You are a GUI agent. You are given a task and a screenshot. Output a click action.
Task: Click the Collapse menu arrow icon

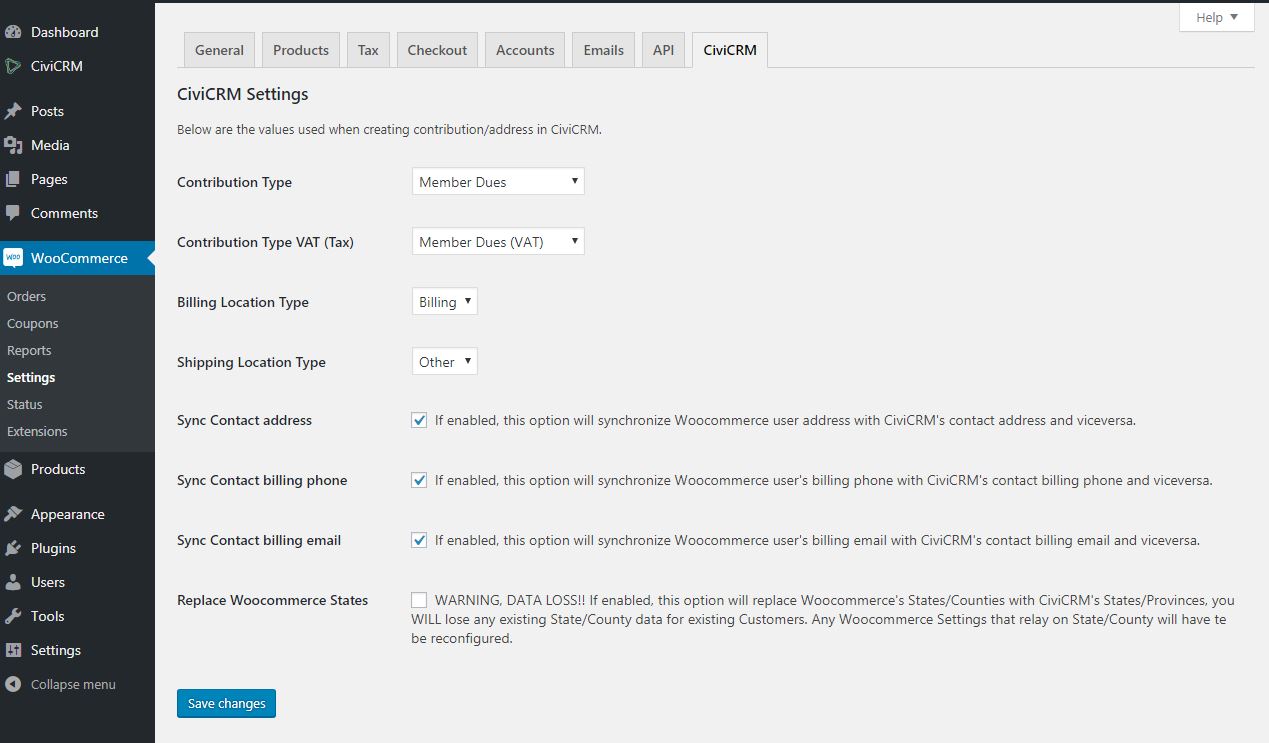13,684
